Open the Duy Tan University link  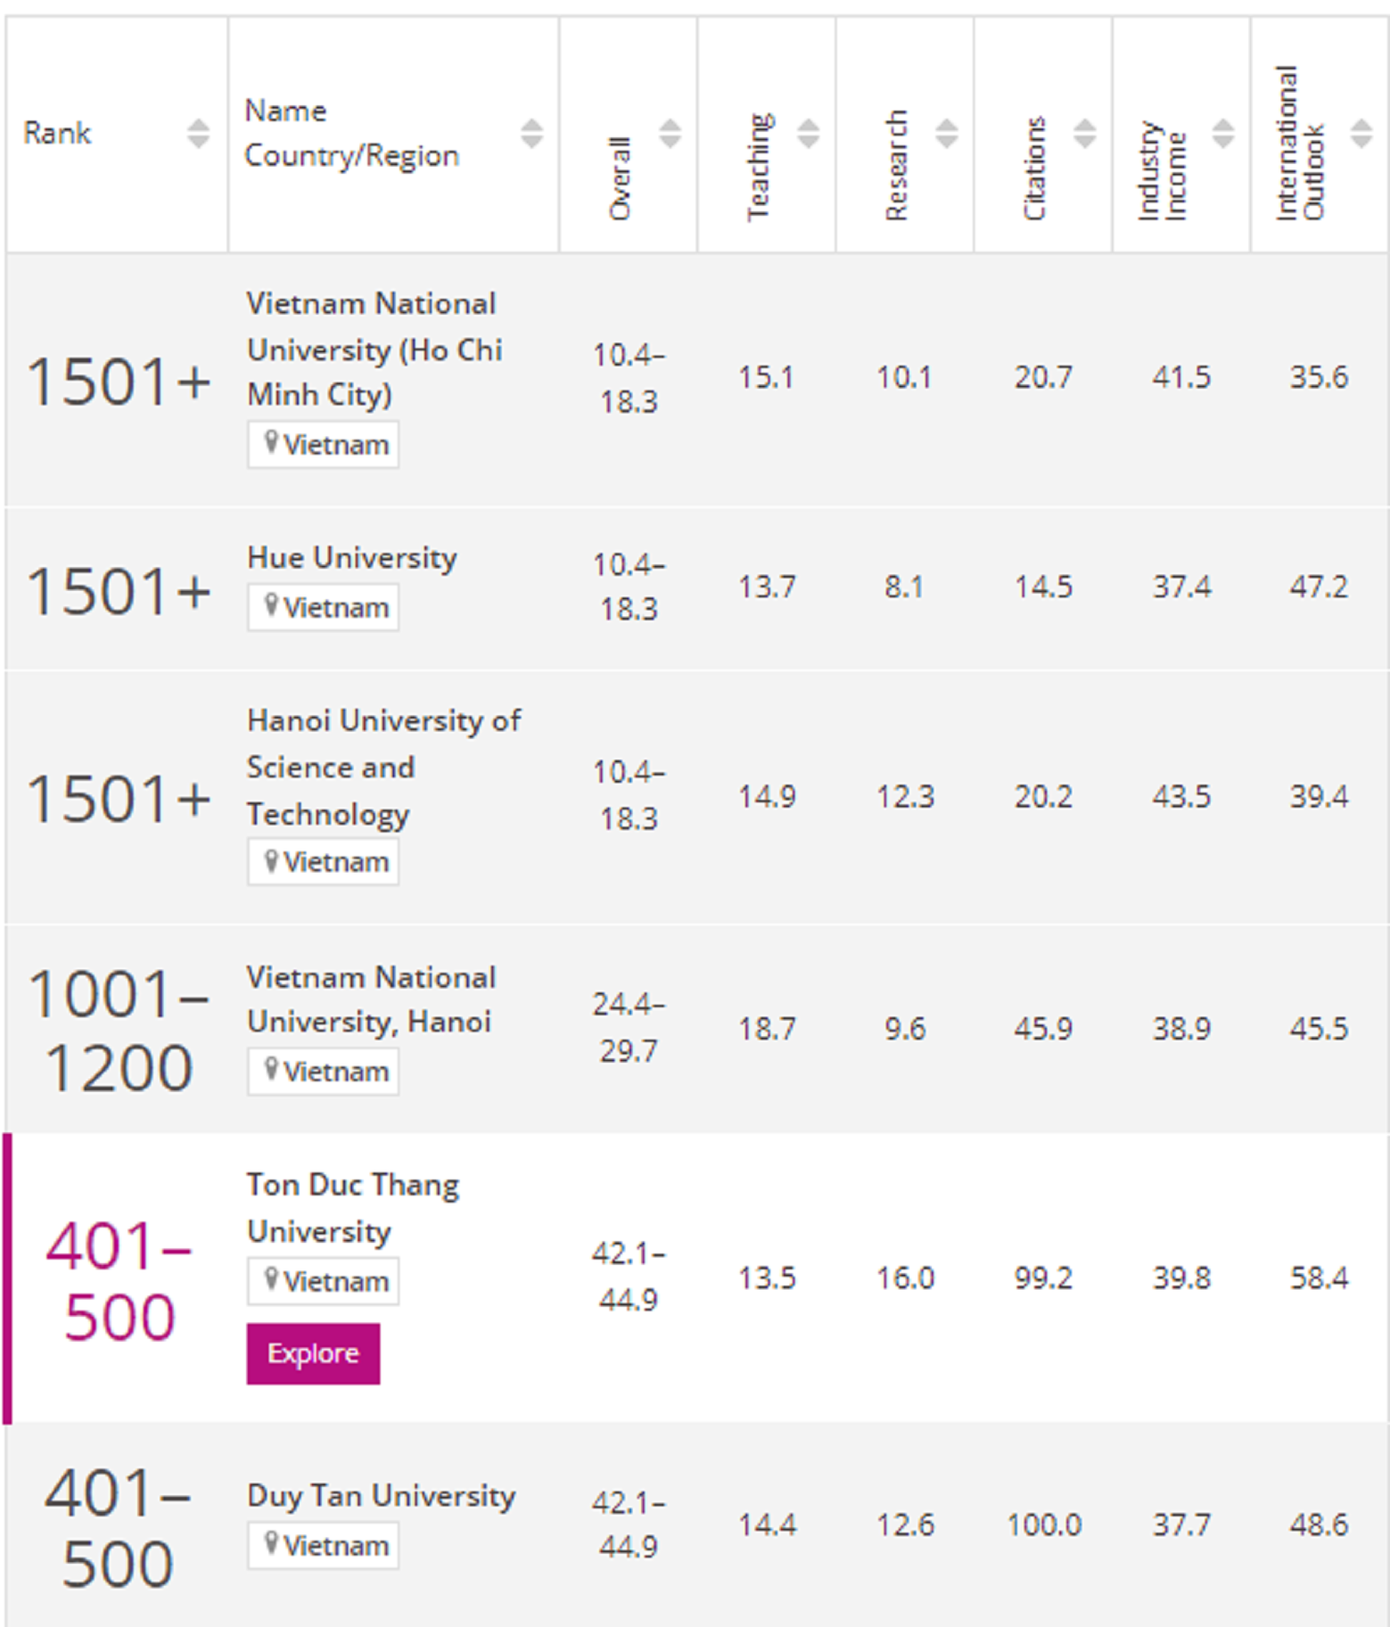click(x=381, y=1496)
